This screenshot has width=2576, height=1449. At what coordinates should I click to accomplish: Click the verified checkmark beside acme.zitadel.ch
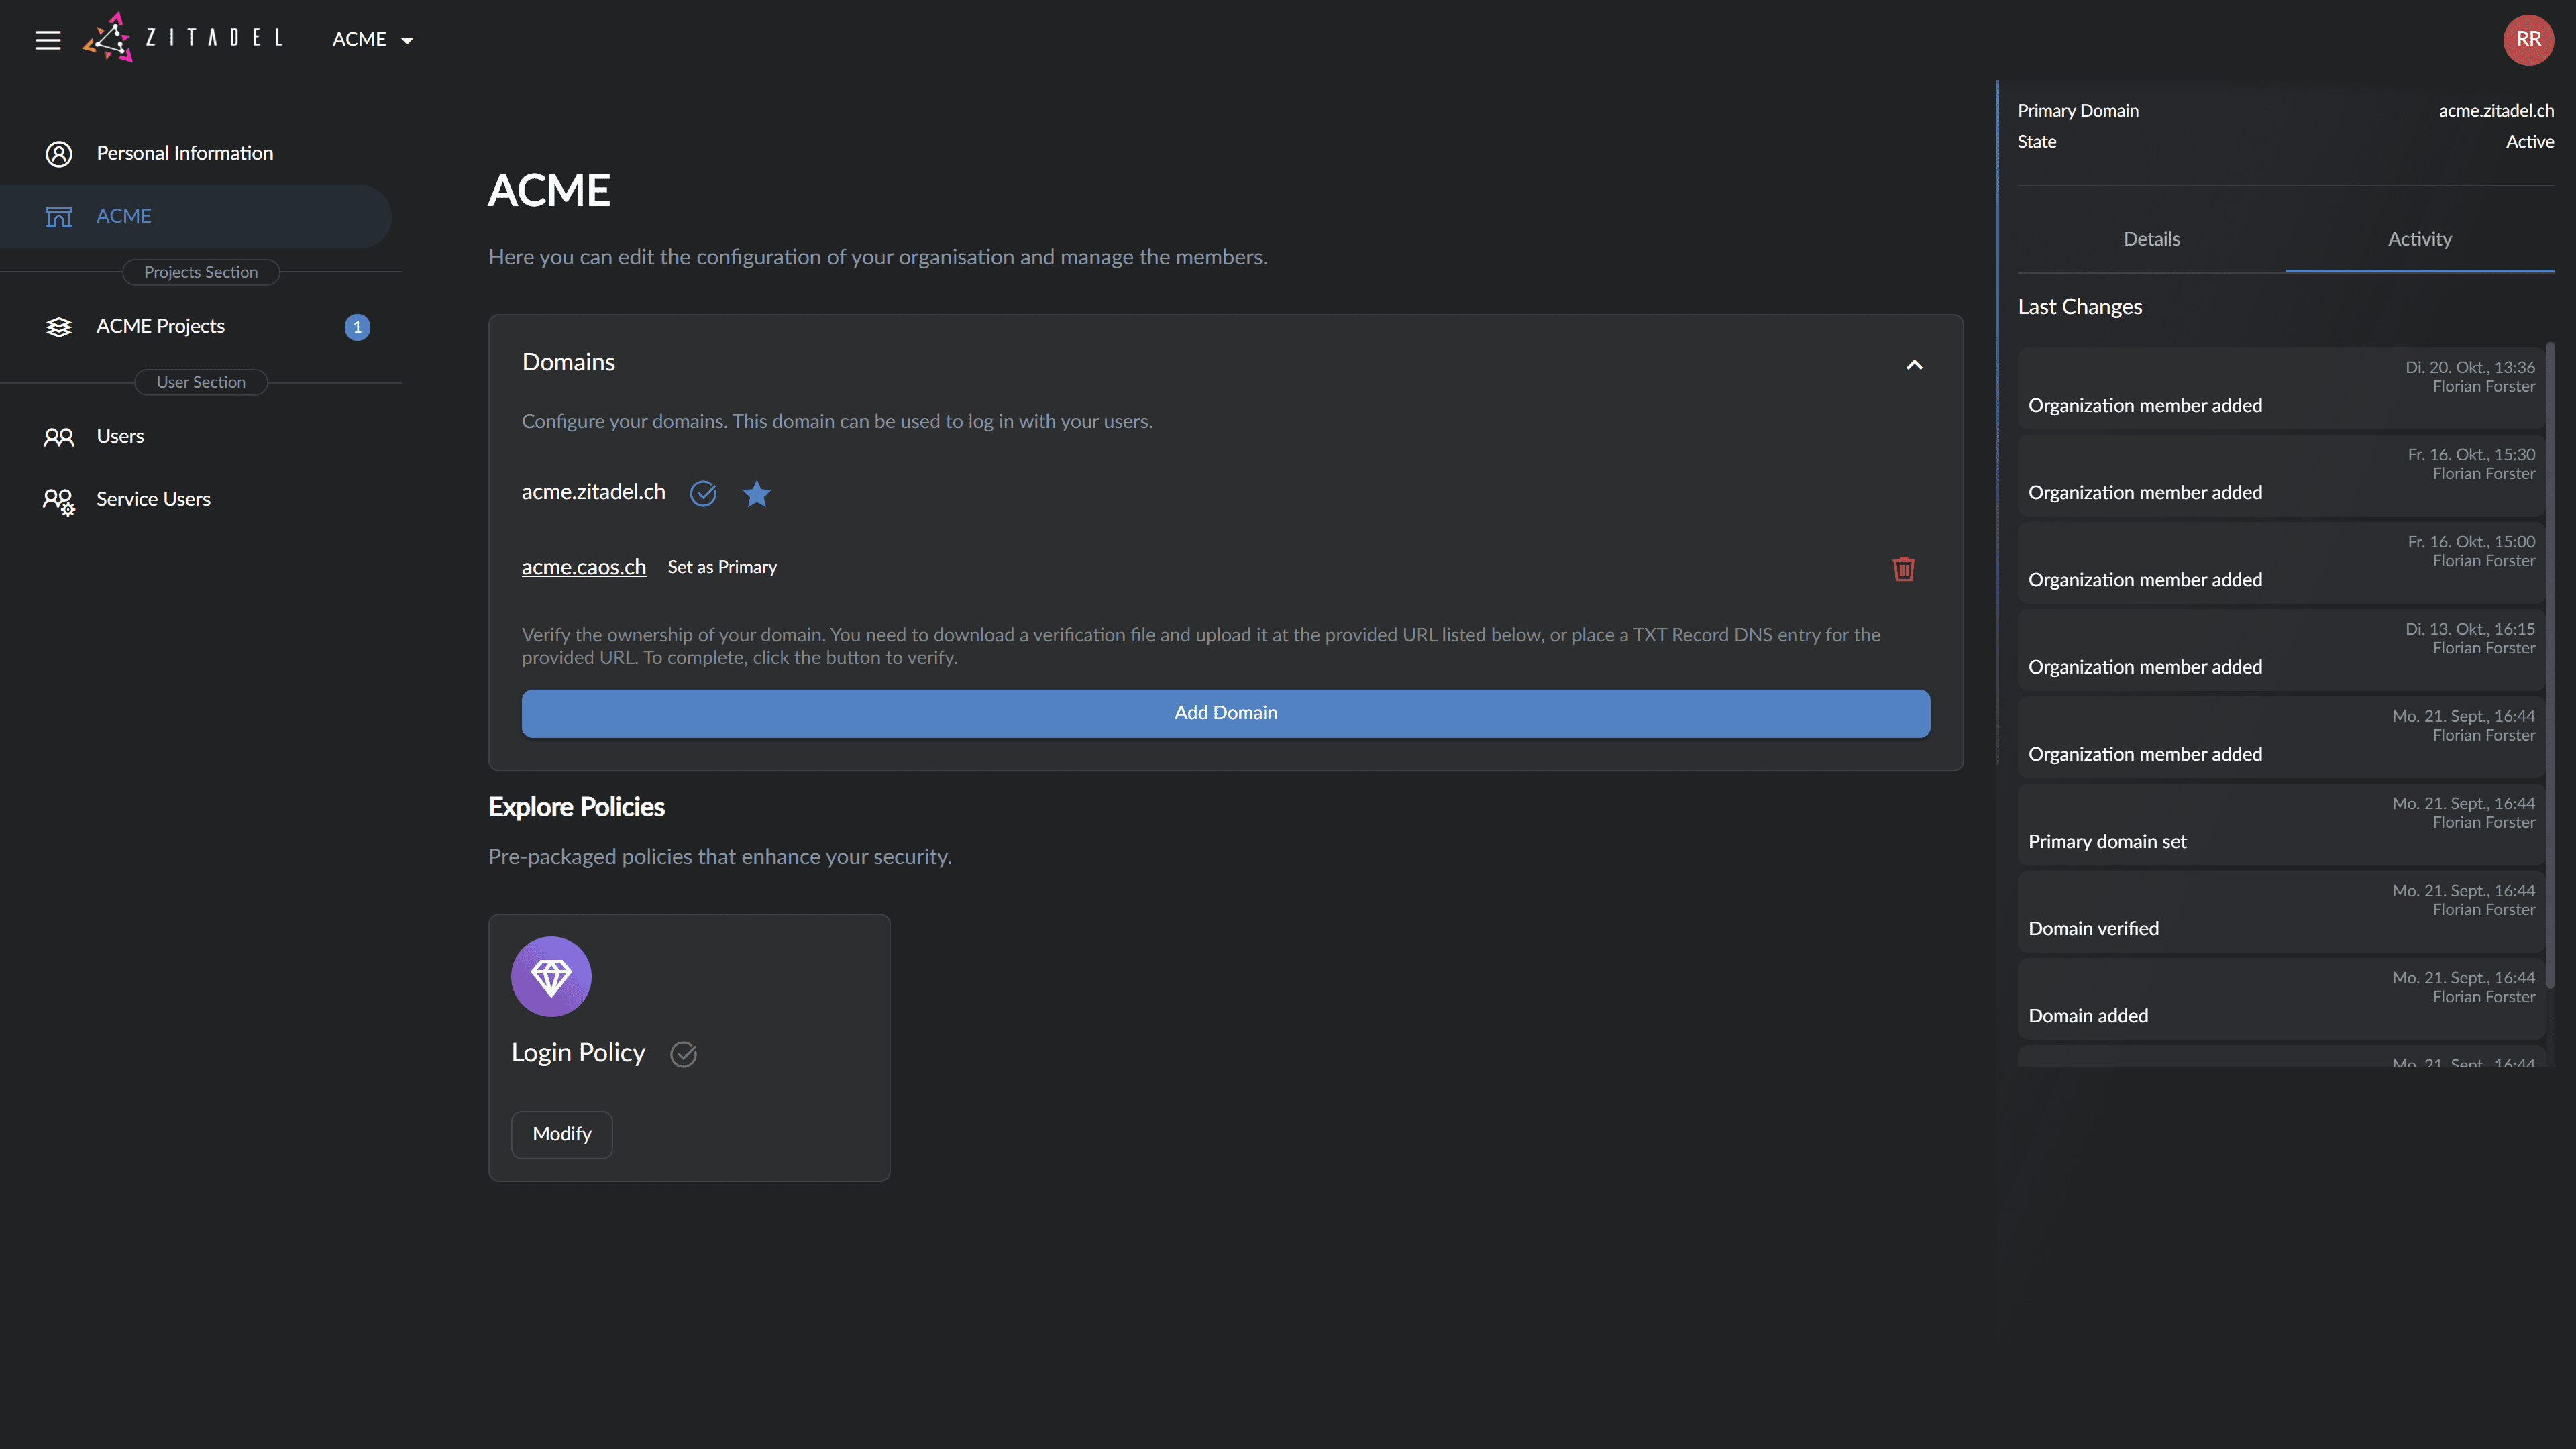point(703,493)
